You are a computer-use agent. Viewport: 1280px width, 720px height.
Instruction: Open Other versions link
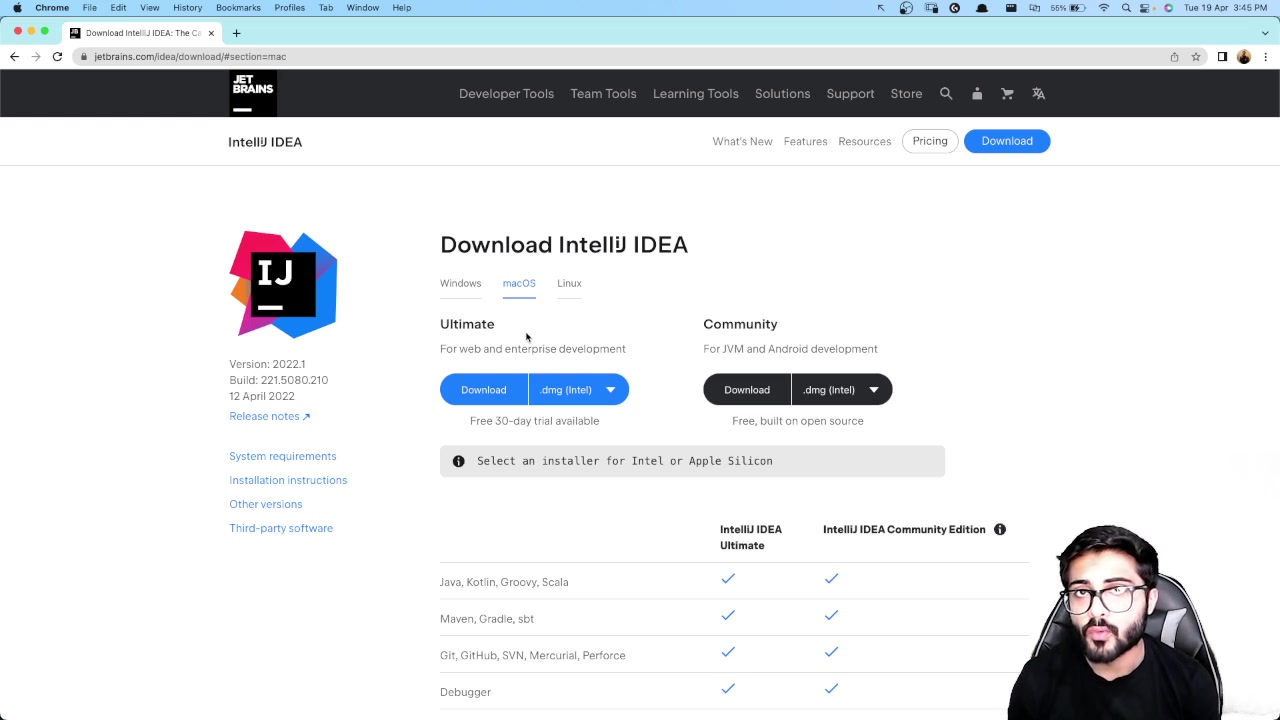[x=265, y=504]
